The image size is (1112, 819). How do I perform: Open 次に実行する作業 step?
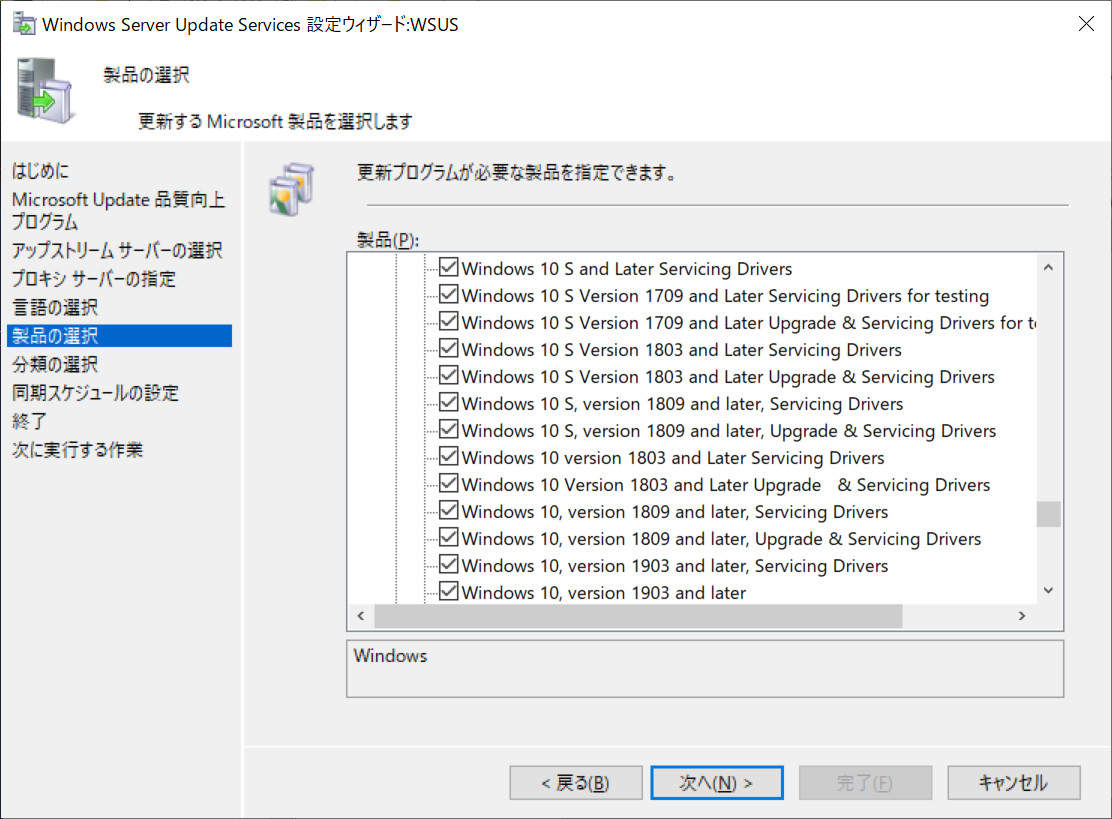[77, 449]
